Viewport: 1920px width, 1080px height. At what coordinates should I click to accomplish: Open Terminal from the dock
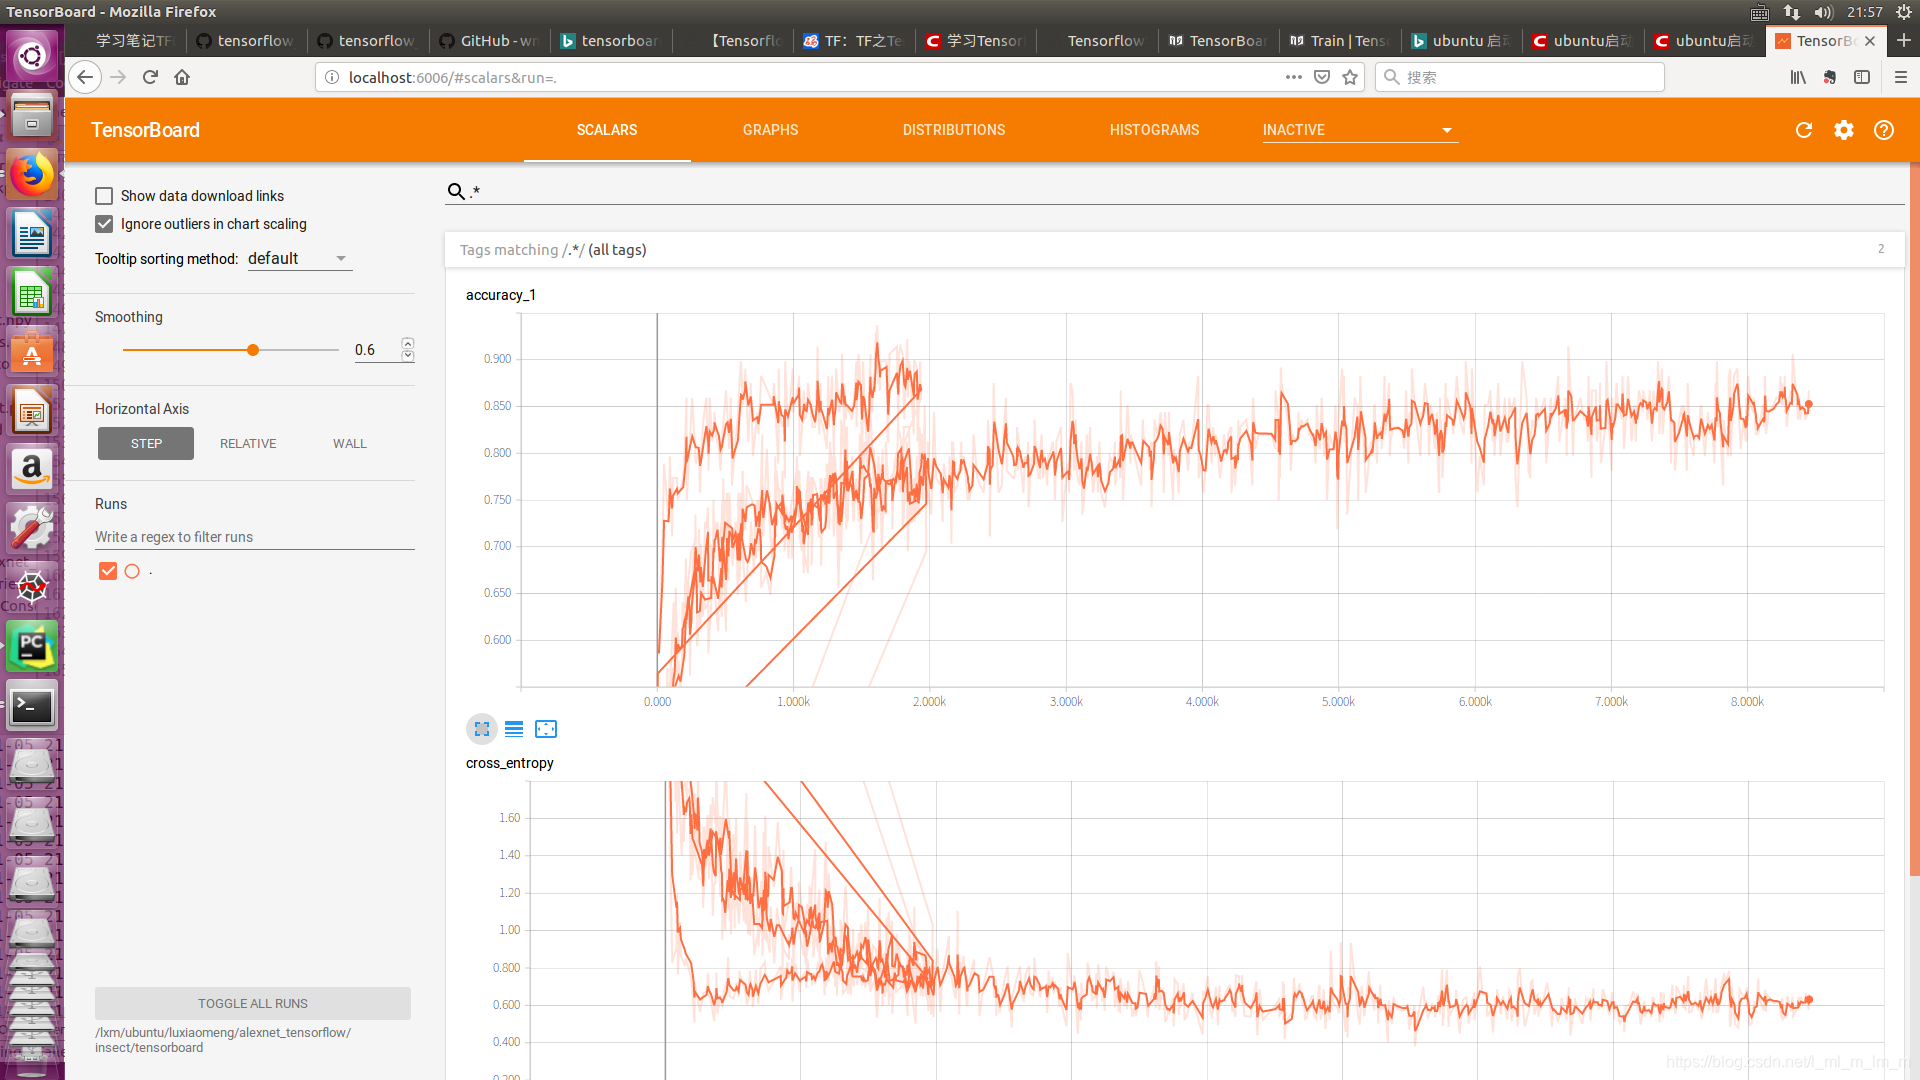[32, 706]
